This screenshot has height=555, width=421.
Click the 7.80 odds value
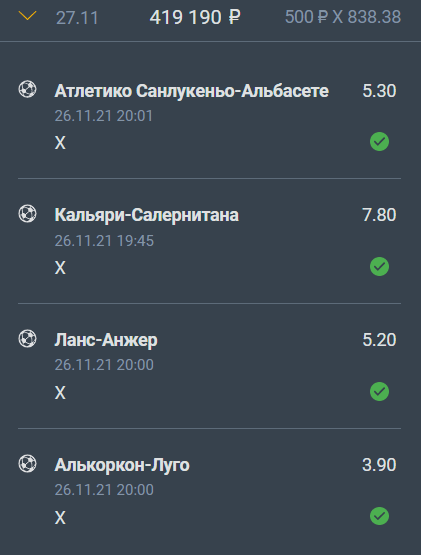(x=379, y=215)
